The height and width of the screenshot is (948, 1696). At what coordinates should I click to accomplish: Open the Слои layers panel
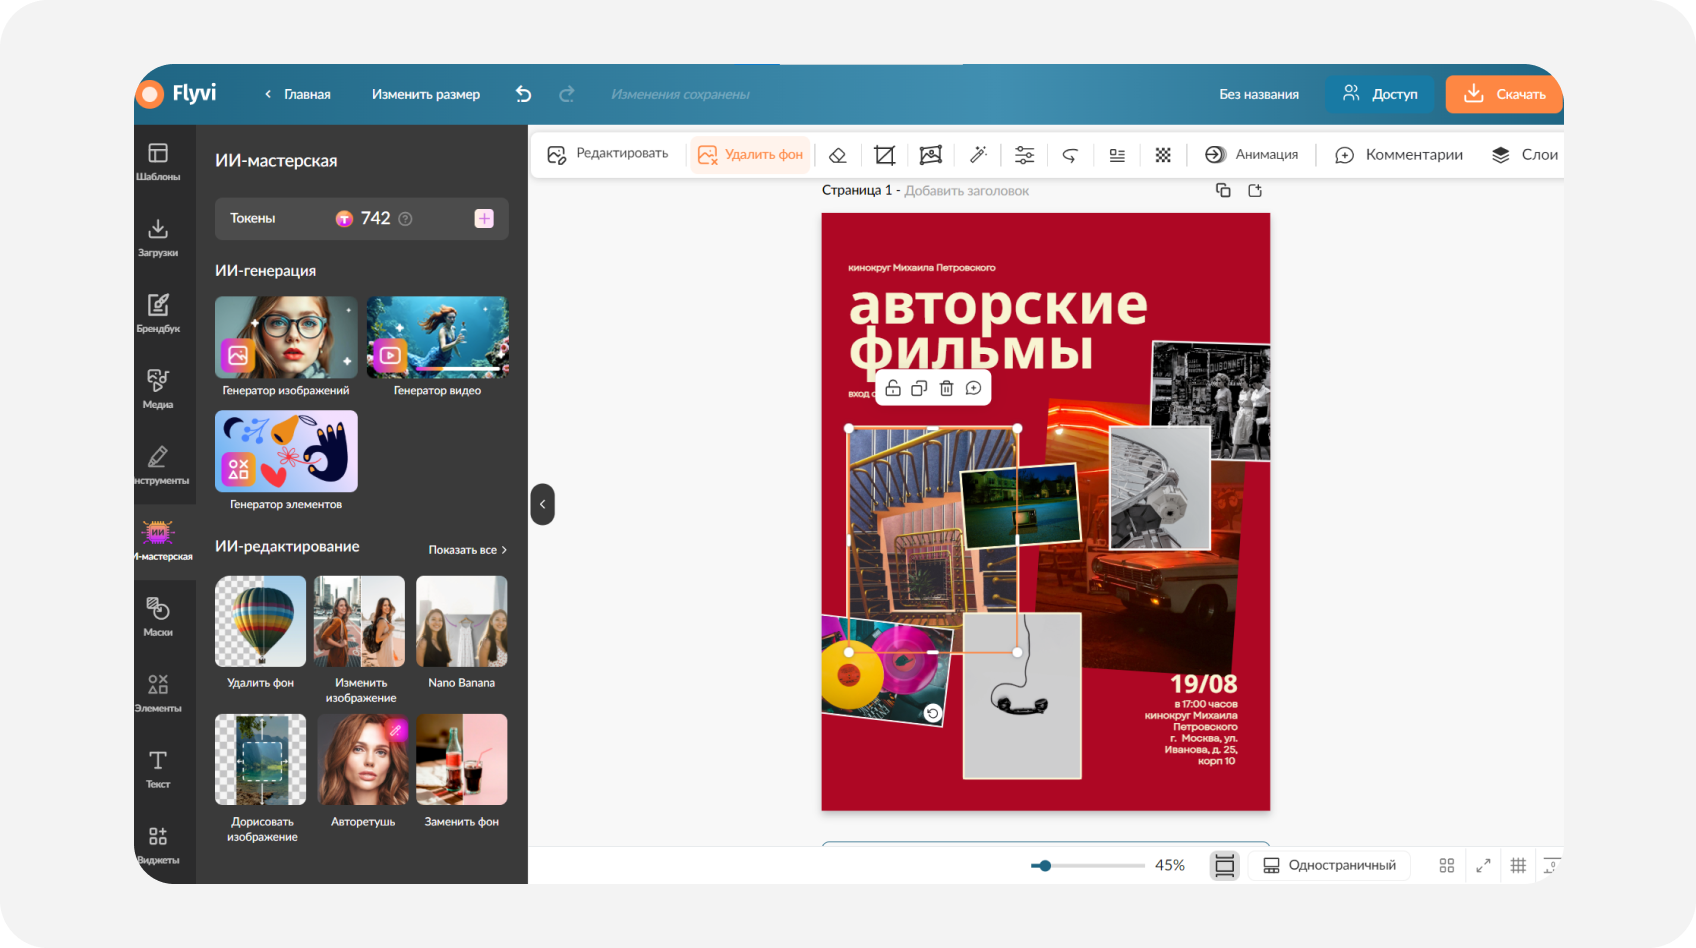1525,154
